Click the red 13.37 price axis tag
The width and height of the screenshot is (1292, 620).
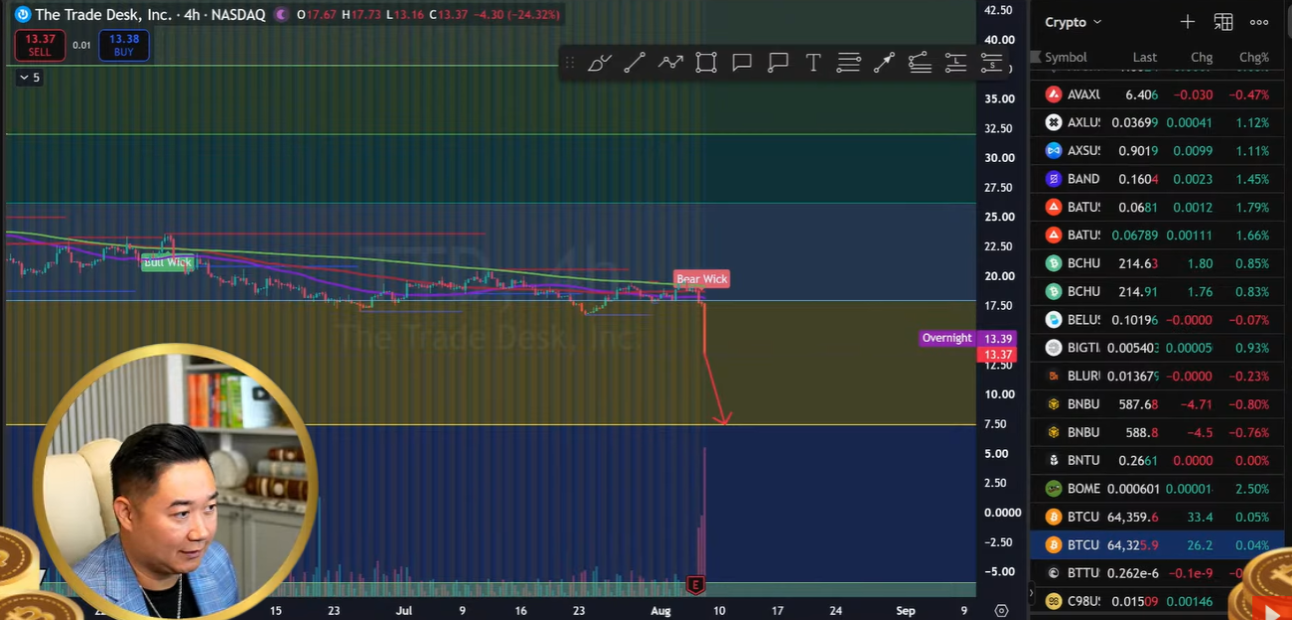point(998,355)
